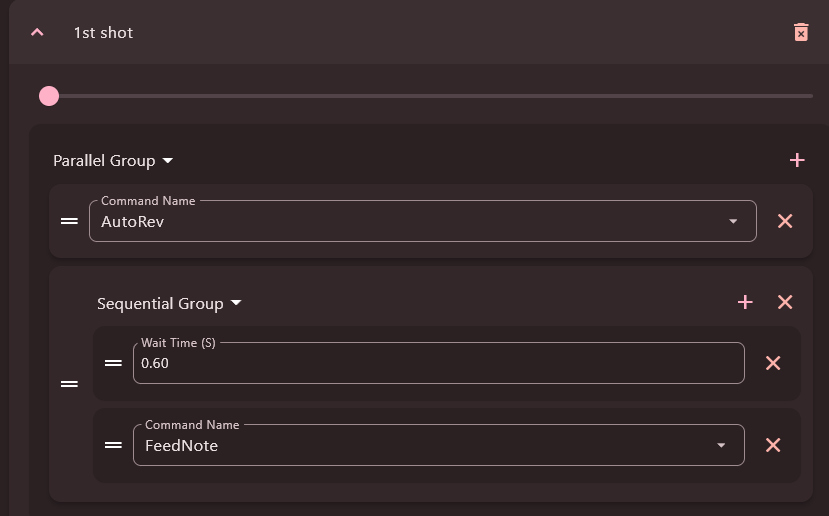This screenshot has width=829, height=516.
Task: Click the 1st shot title text
Action: pyautogui.click(x=103, y=33)
